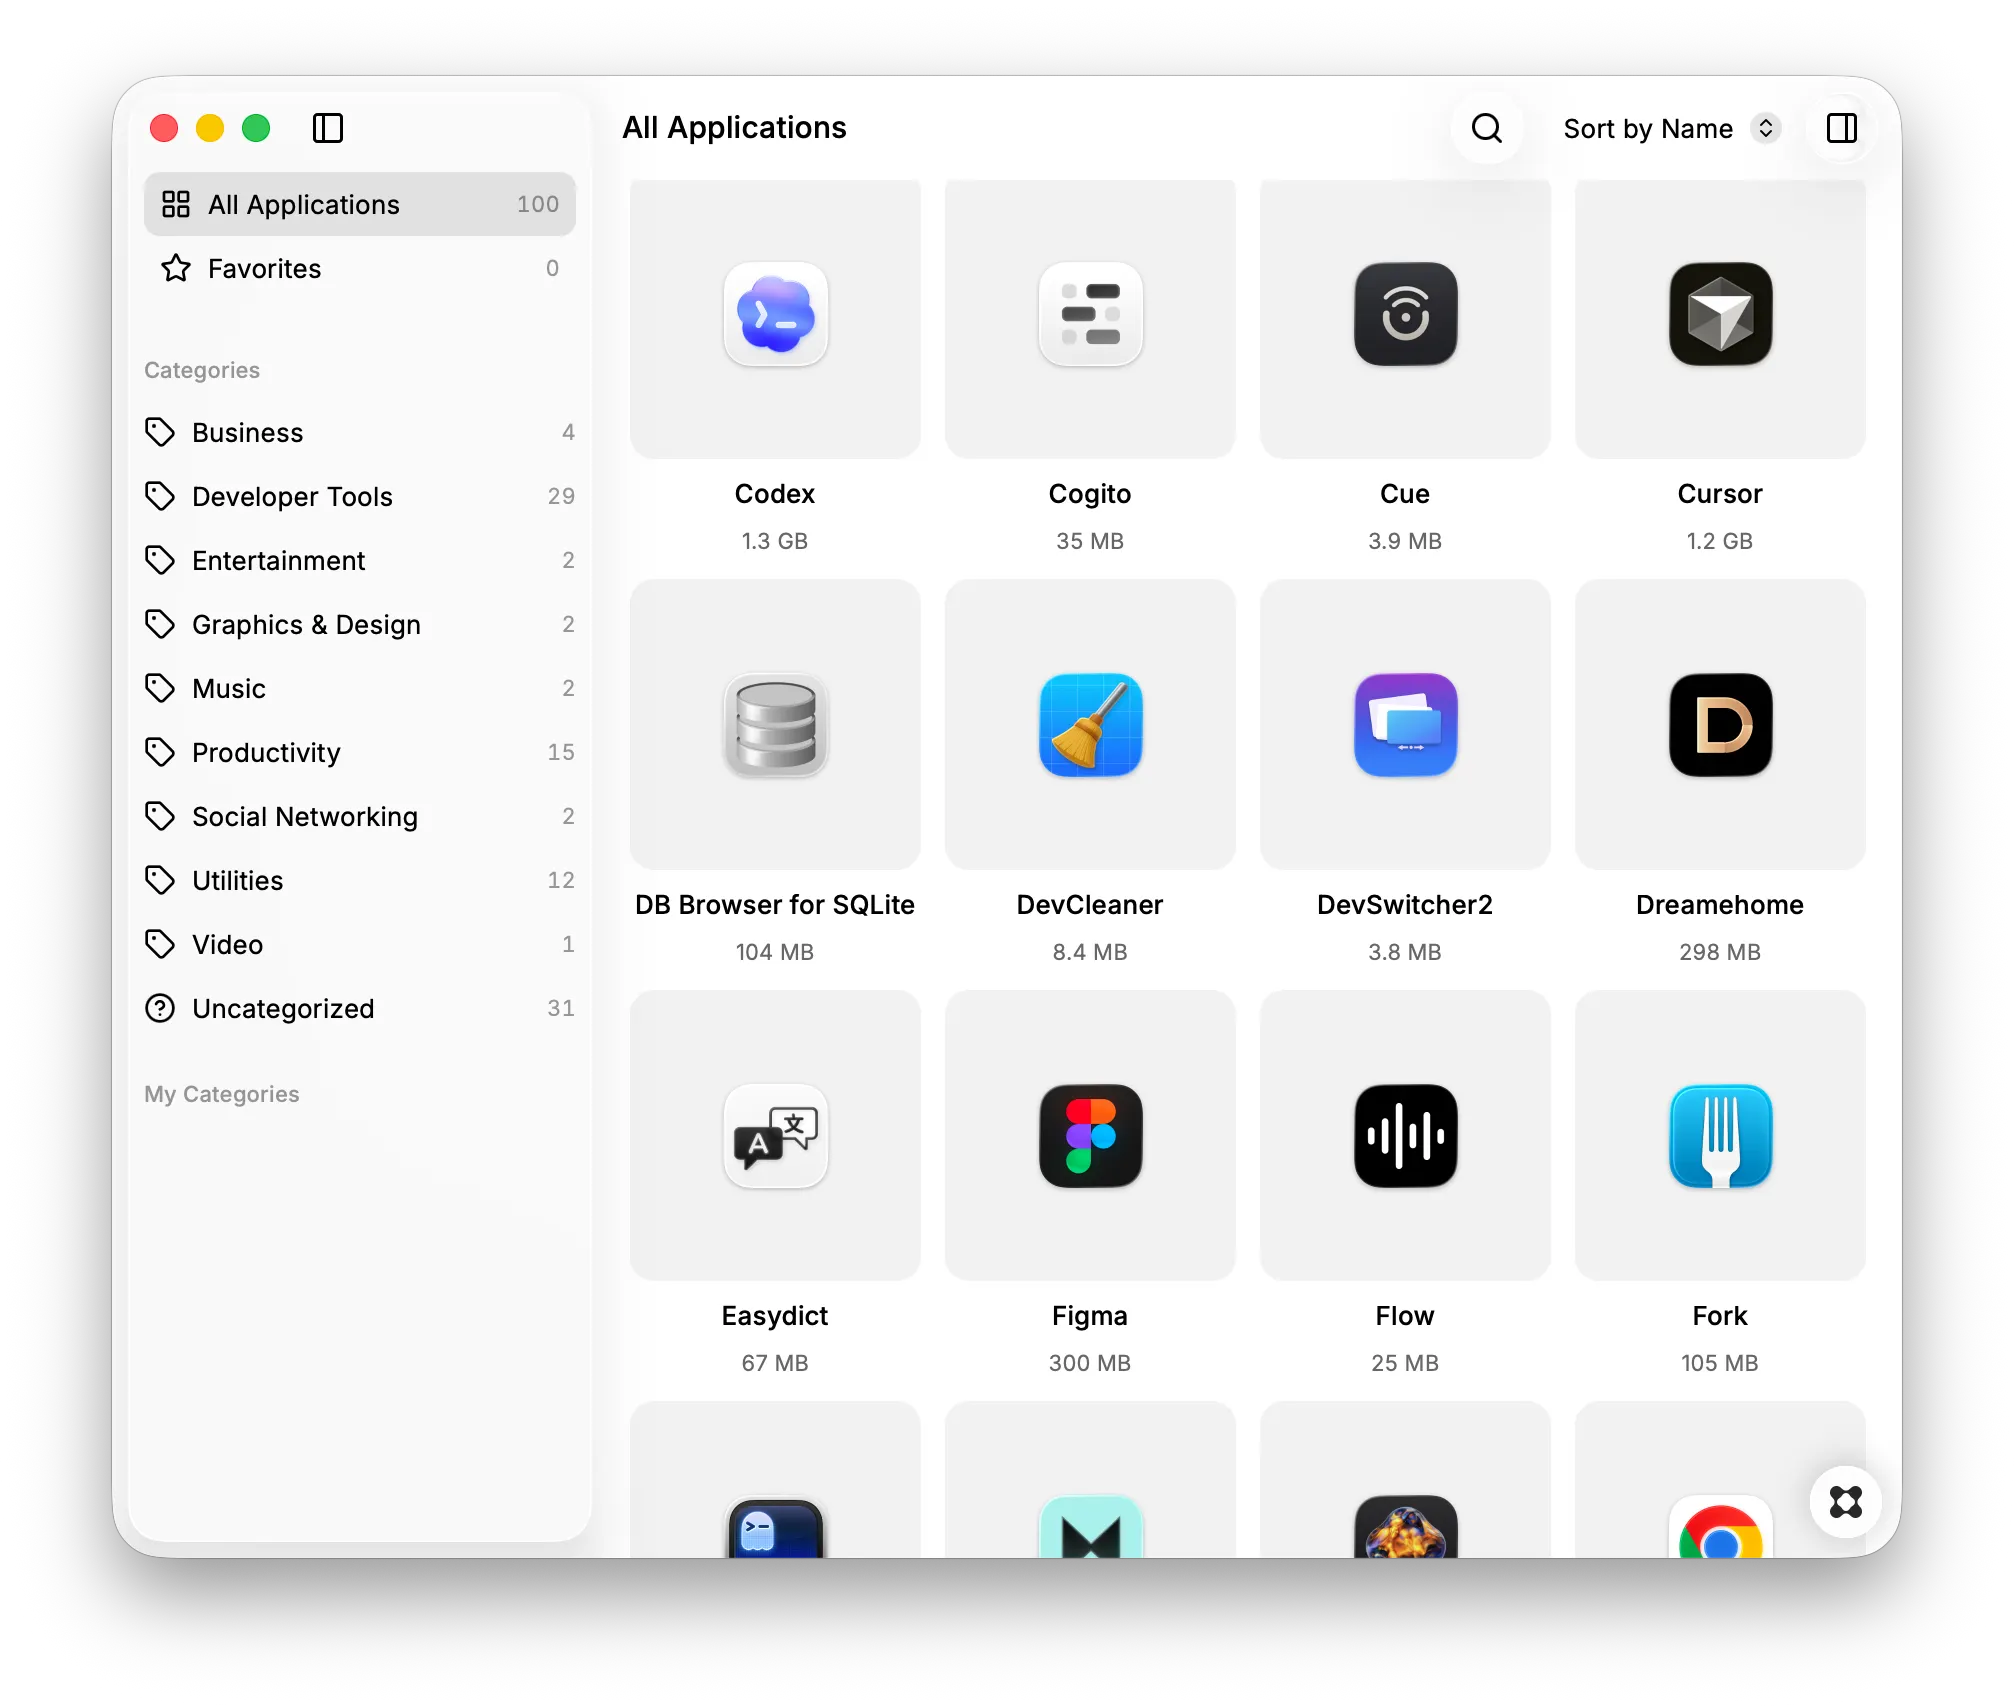This screenshot has height=1706, width=2014.
Task: Click the floating four-dot command button
Action: click(1845, 1502)
